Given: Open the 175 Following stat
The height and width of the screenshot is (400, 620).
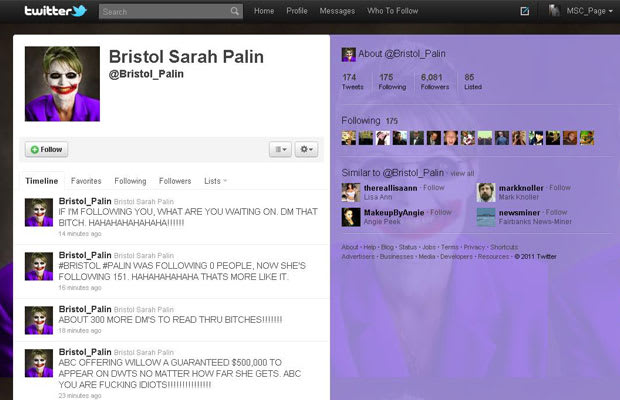Looking at the screenshot, I should [392, 81].
